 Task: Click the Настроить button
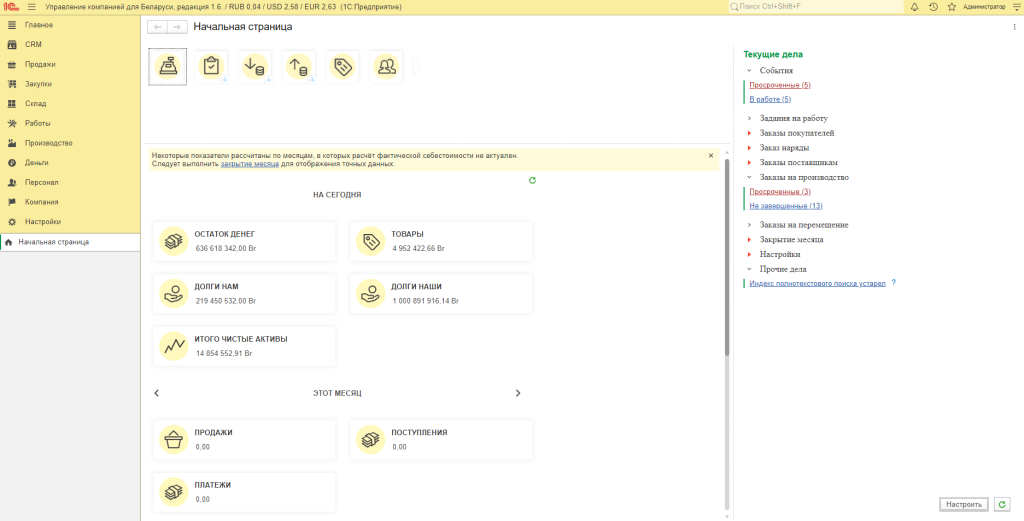click(x=964, y=505)
